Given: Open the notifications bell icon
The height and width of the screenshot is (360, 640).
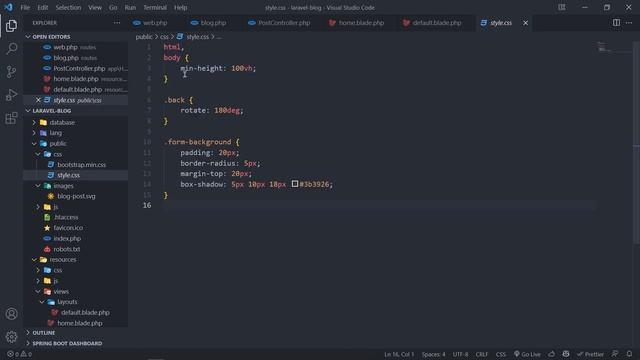Looking at the screenshot, I should coord(629,354).
